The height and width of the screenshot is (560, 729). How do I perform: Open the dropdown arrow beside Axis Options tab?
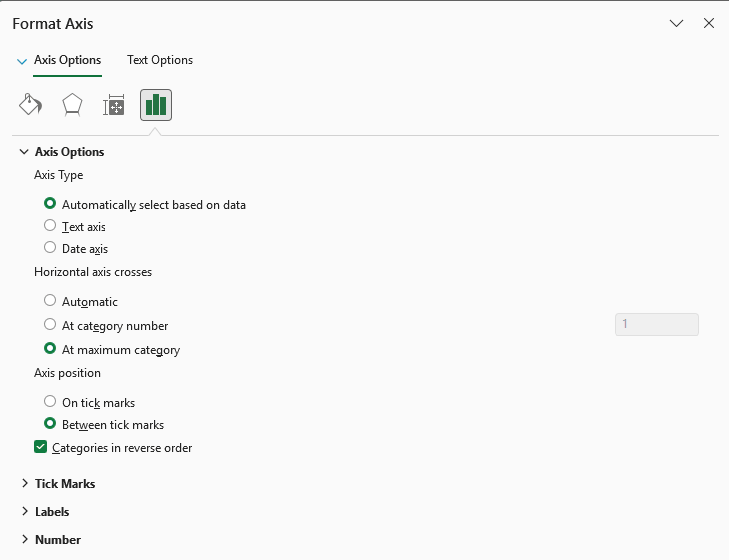click(22, 61)
